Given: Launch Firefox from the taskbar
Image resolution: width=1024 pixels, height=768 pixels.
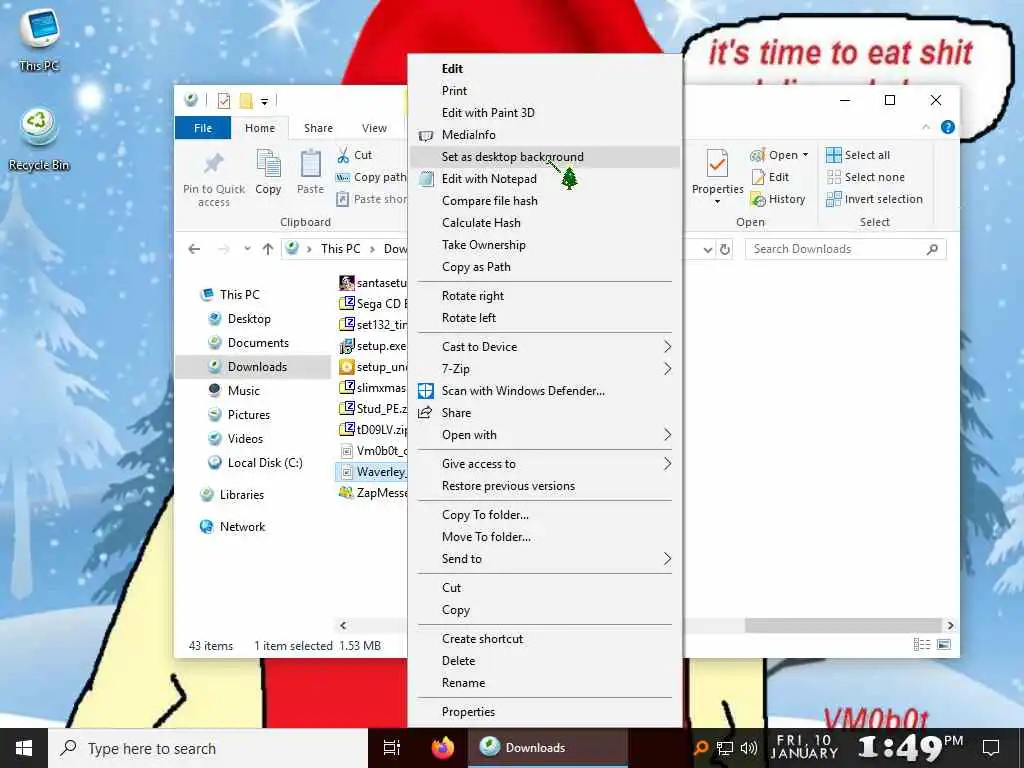Looking at the screenshot, I should (443, 748).
